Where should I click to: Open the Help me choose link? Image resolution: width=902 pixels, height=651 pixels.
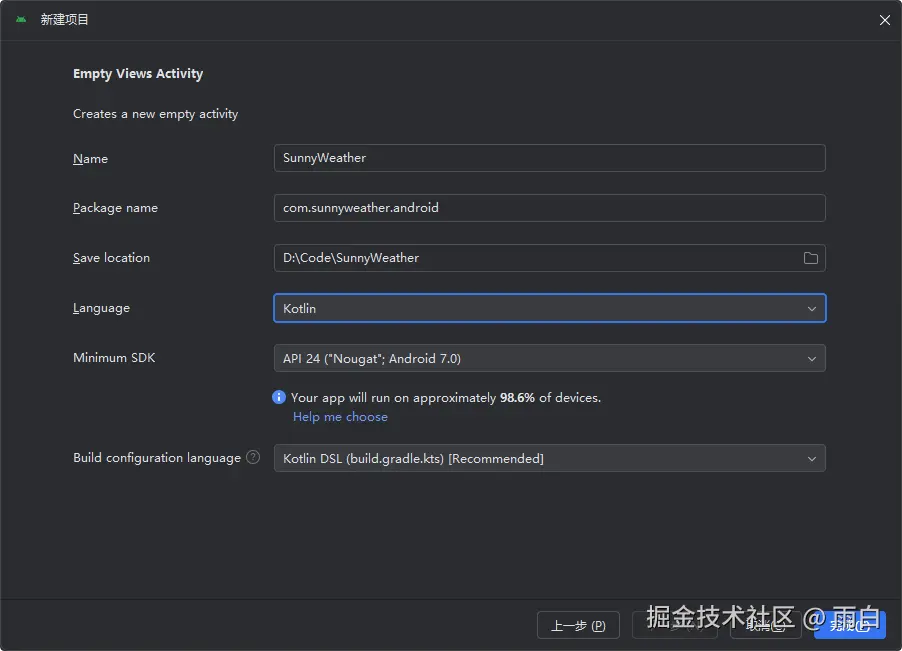tap(340, 417)
